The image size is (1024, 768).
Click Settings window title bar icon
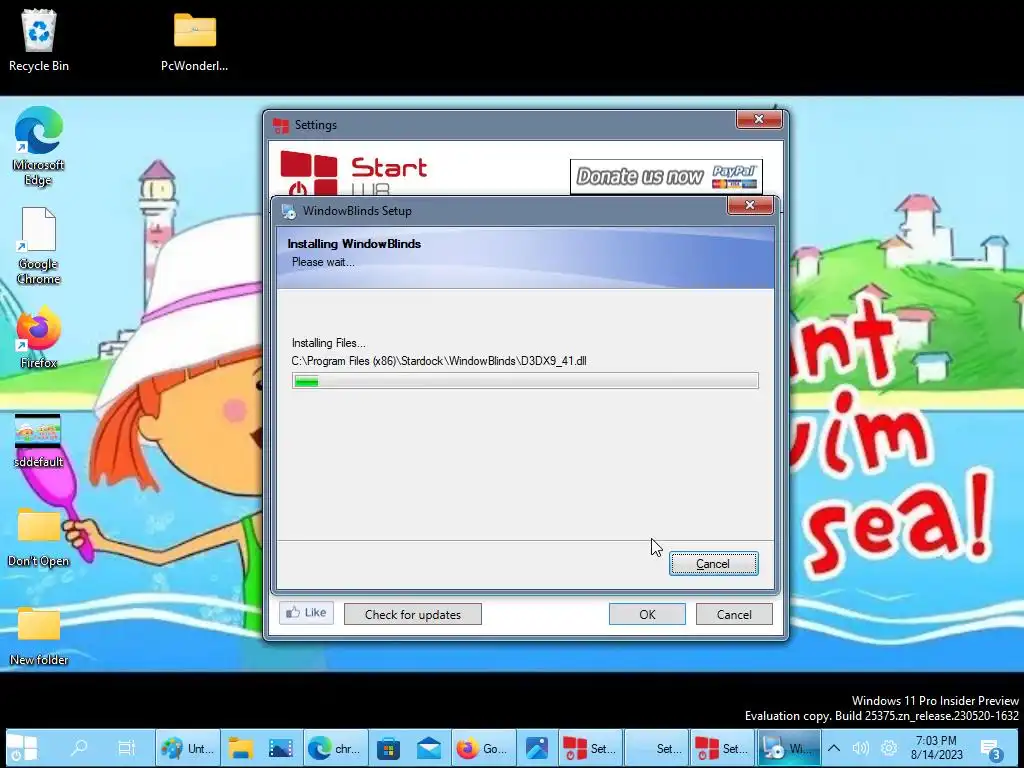click(281, 125)
